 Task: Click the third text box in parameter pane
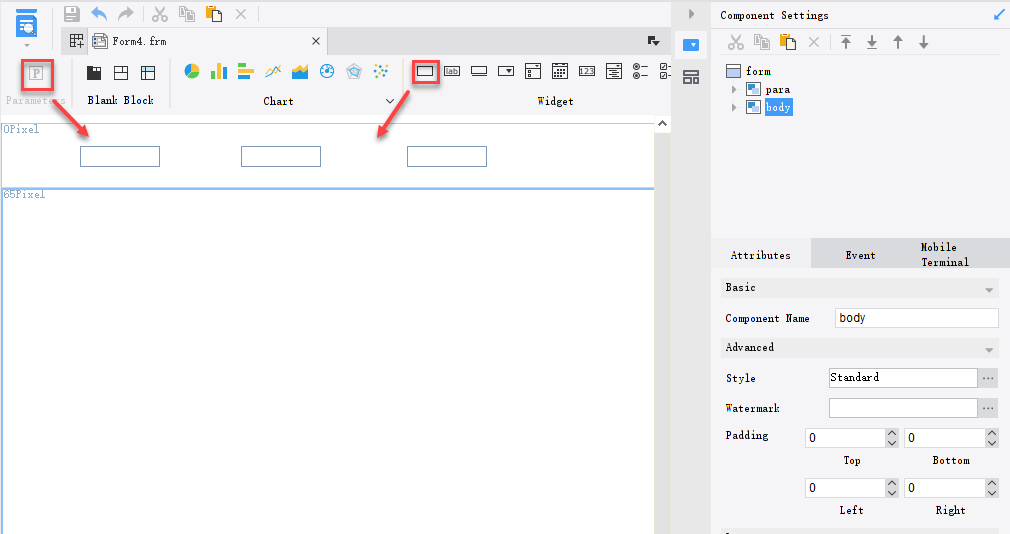tap(447, 157)
